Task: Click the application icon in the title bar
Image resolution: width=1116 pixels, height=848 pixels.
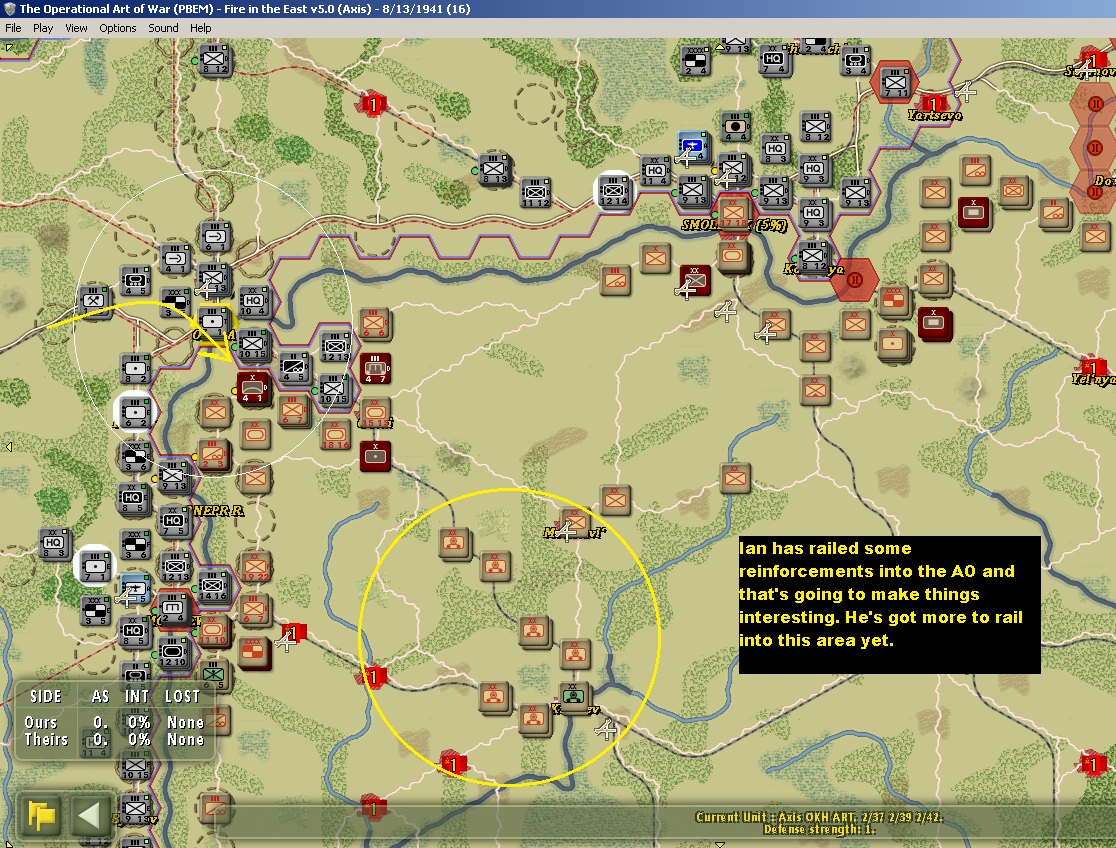Action: (x=9, y=9)
